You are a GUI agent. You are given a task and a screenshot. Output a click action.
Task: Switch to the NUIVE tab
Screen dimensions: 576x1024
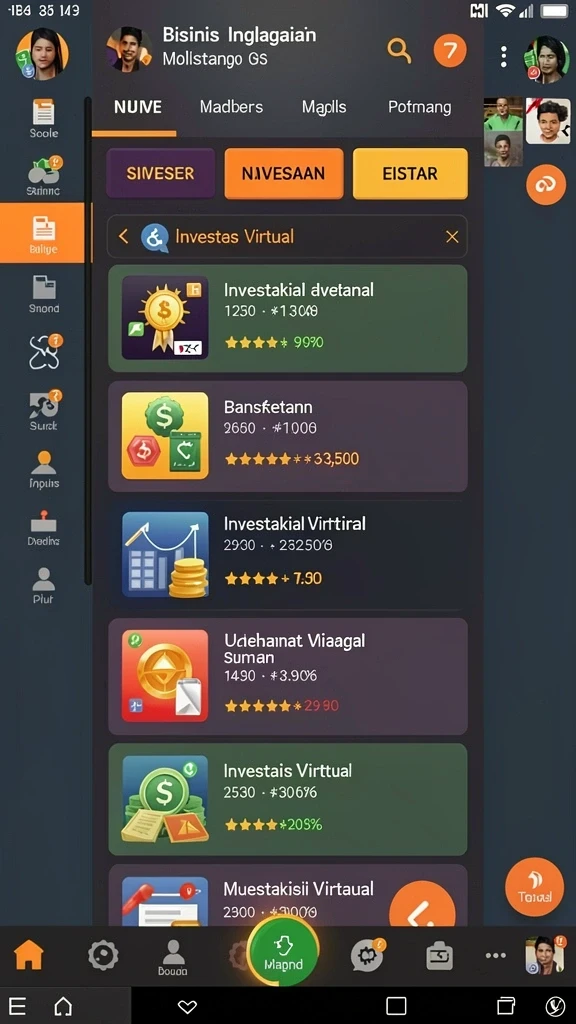(x=138, y=107)
